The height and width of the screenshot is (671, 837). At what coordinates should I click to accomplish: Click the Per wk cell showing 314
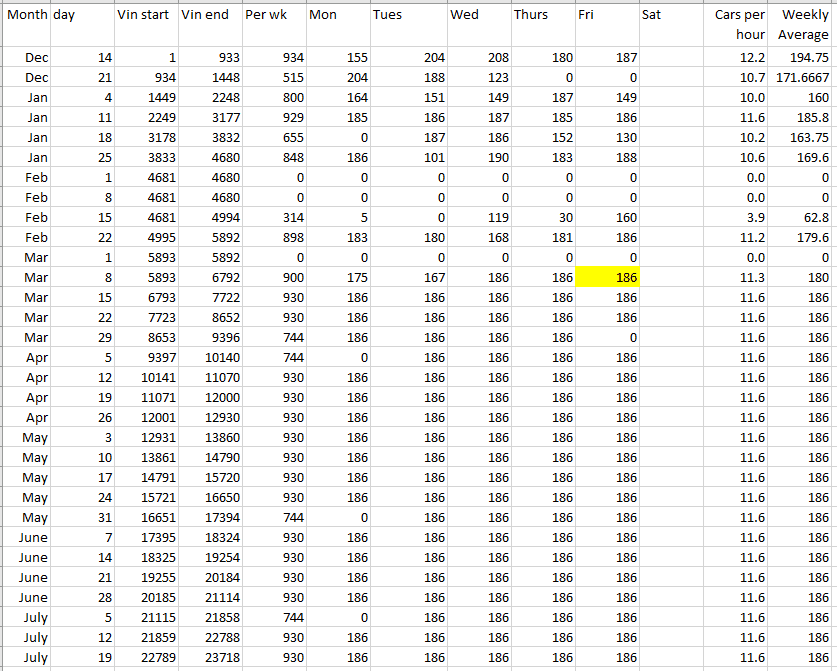point(273,218)
